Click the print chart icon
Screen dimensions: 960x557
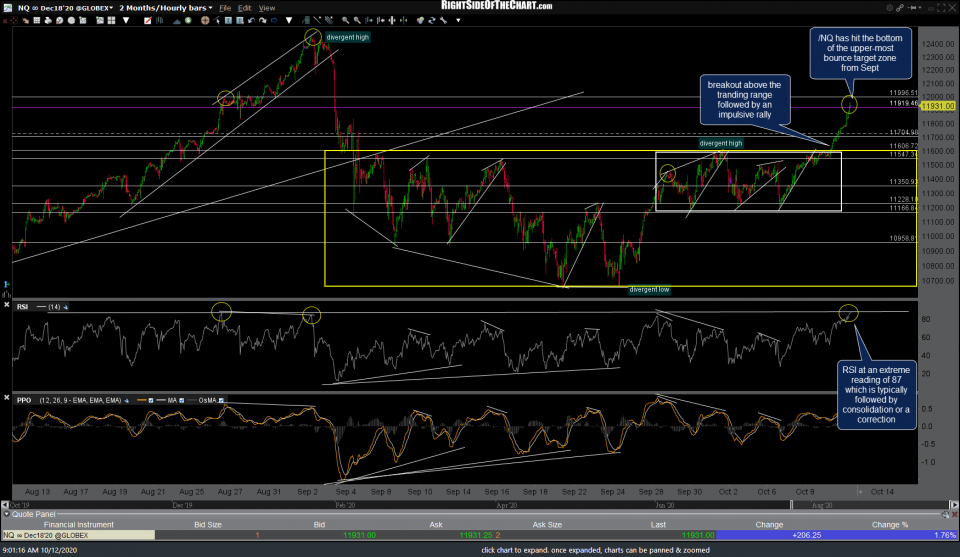coord(48,20)
